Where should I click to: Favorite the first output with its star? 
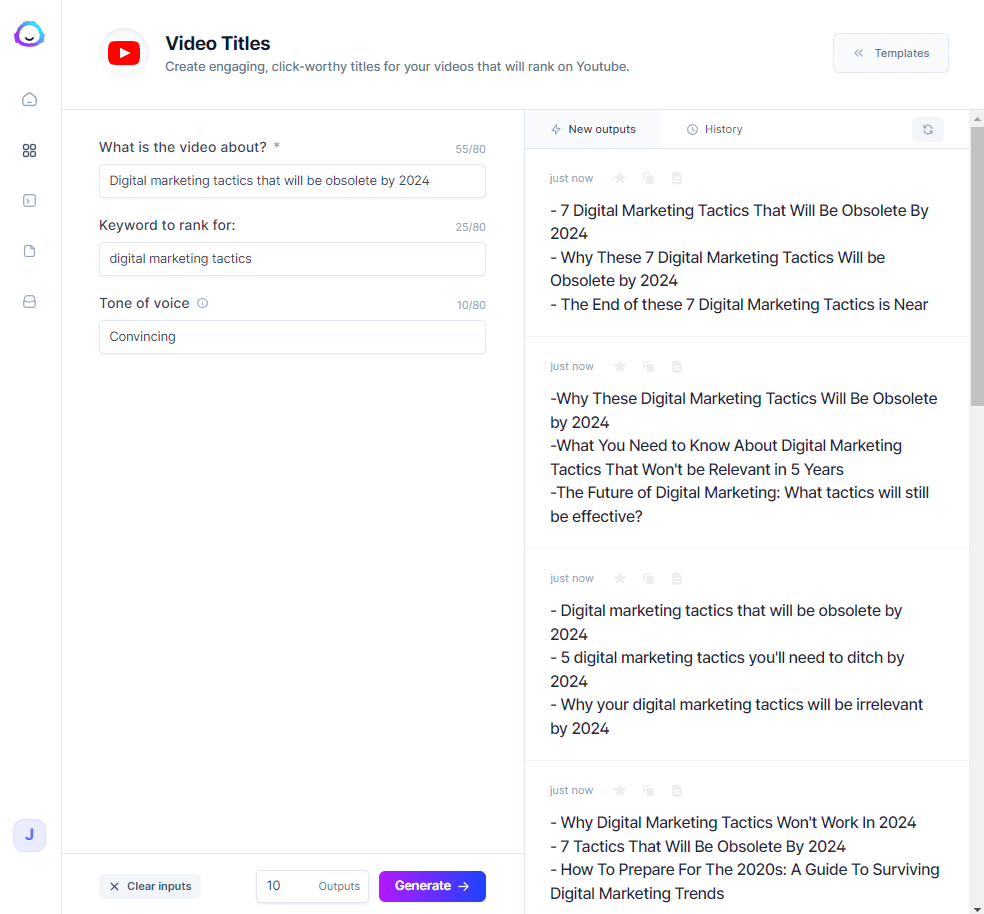619,177
